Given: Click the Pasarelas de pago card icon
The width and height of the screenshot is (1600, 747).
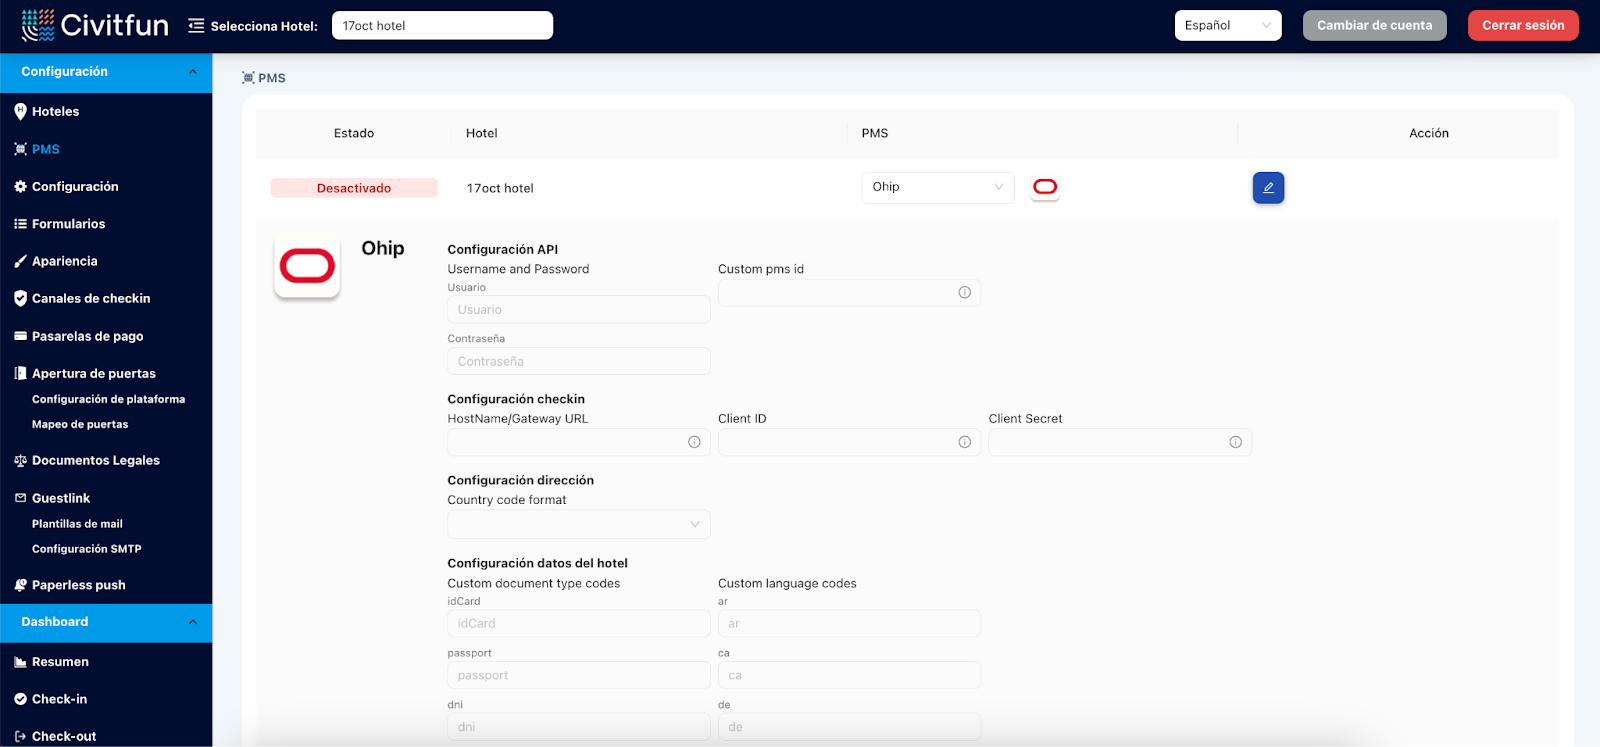Looking at the screenshot, I should (20, 336).
